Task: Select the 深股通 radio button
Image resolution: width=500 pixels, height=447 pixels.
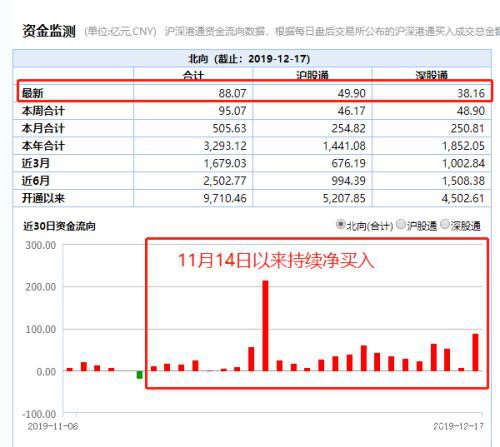Action: pyautogui.click(x=445, y=224)
